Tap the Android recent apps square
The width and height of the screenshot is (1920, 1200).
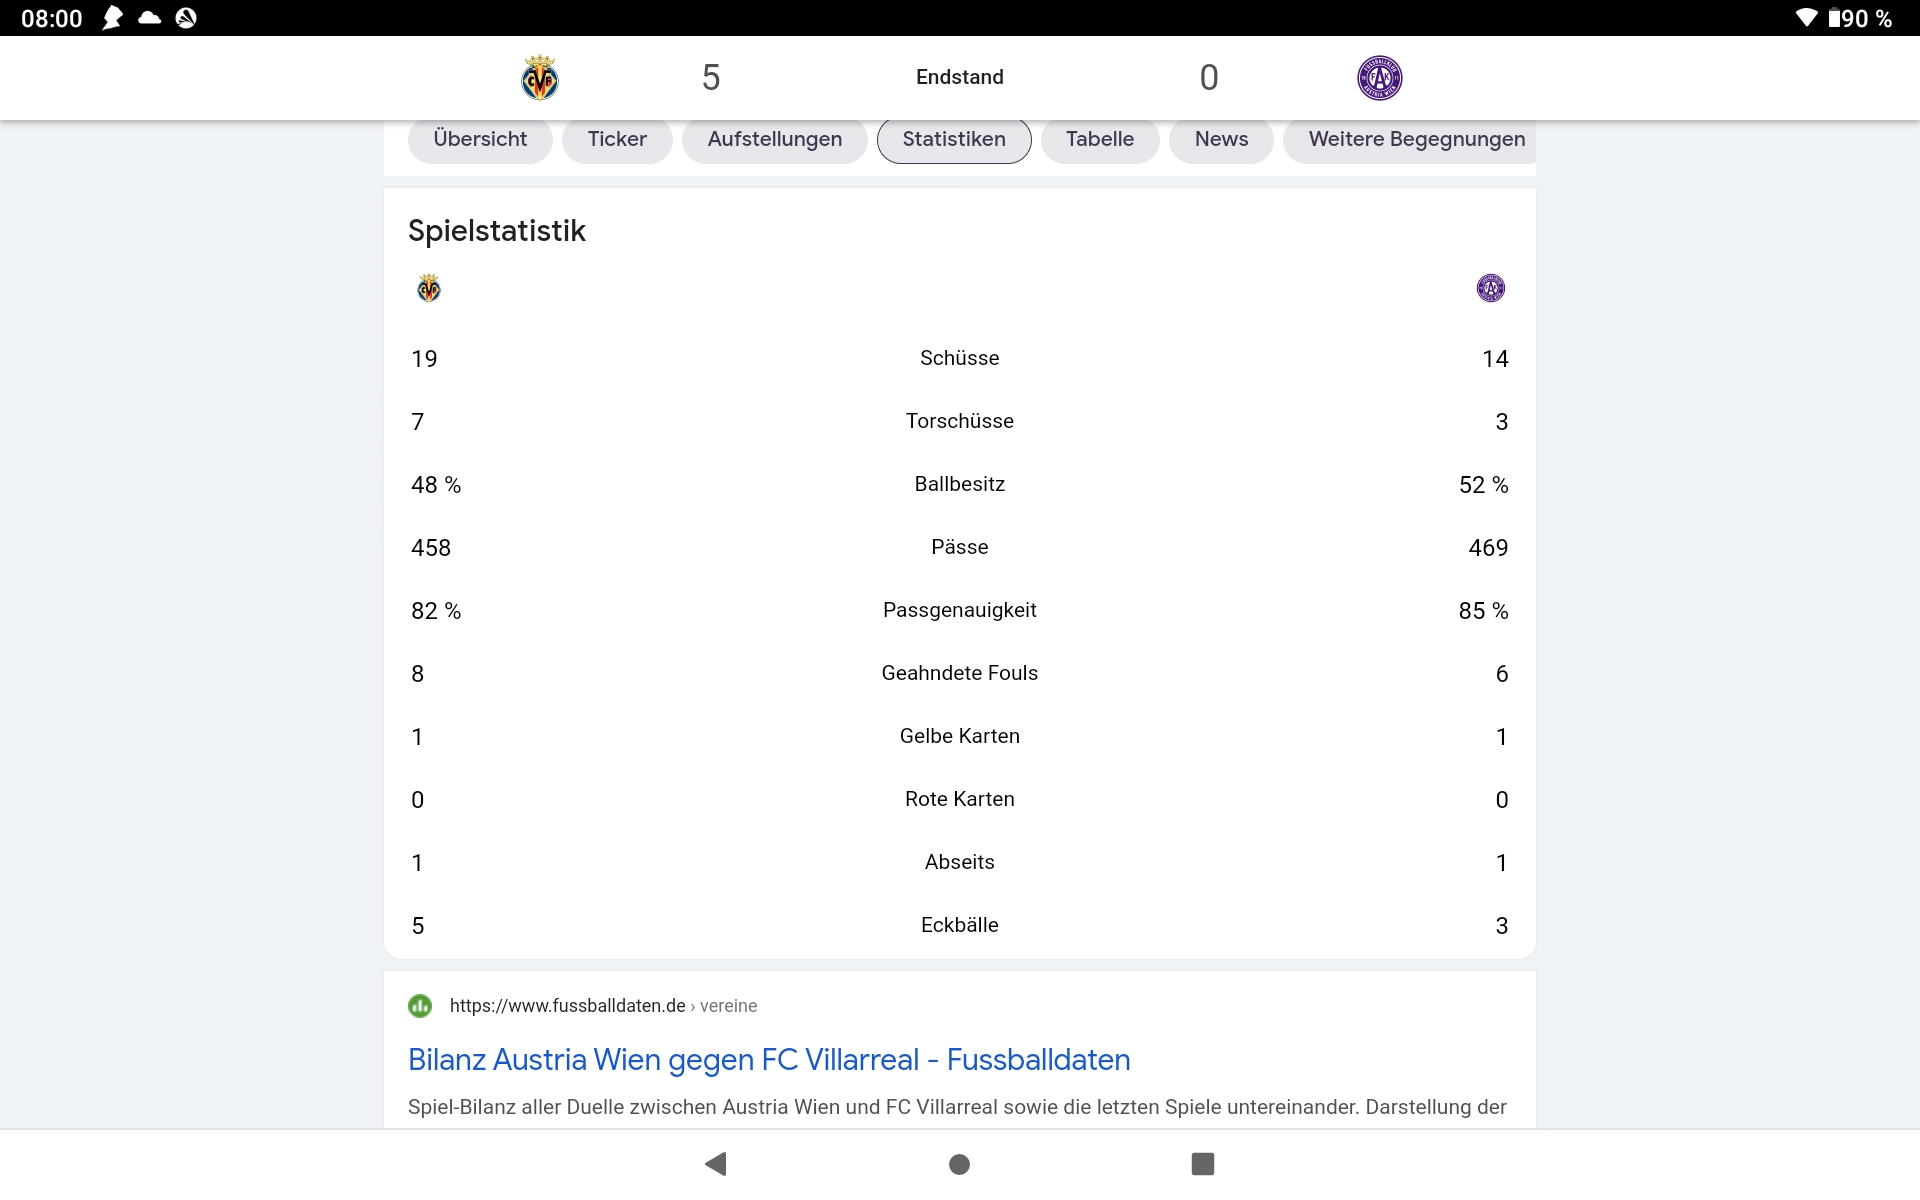(x=1203, y=1164)
